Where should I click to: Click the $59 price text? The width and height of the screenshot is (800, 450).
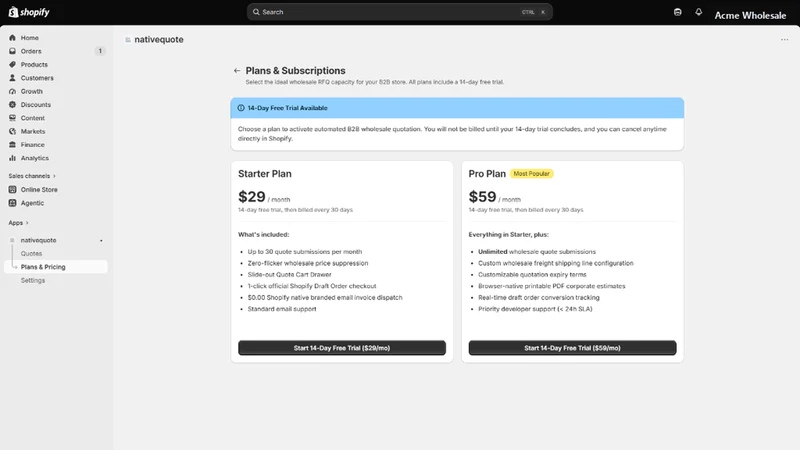[x=482, y=196]
